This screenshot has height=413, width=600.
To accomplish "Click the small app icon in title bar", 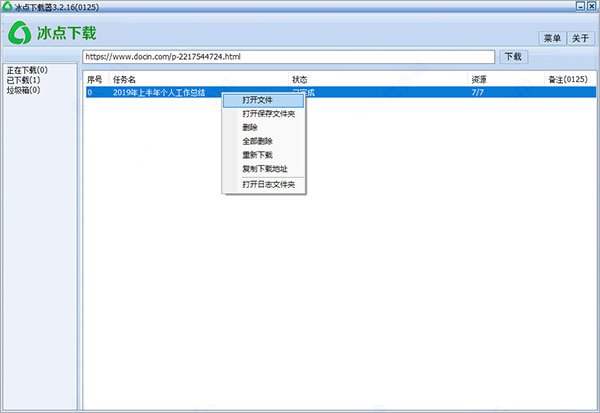I will tap(7, 6).
